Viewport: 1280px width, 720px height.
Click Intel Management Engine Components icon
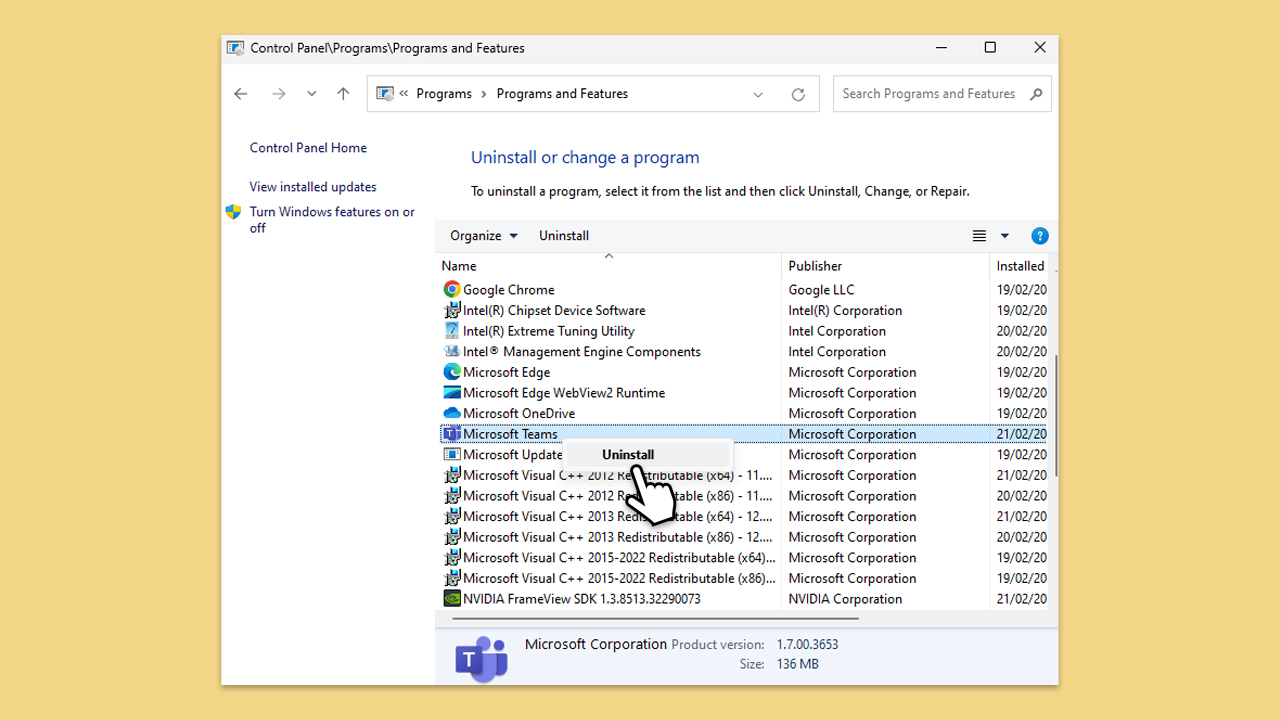[452, 351]
